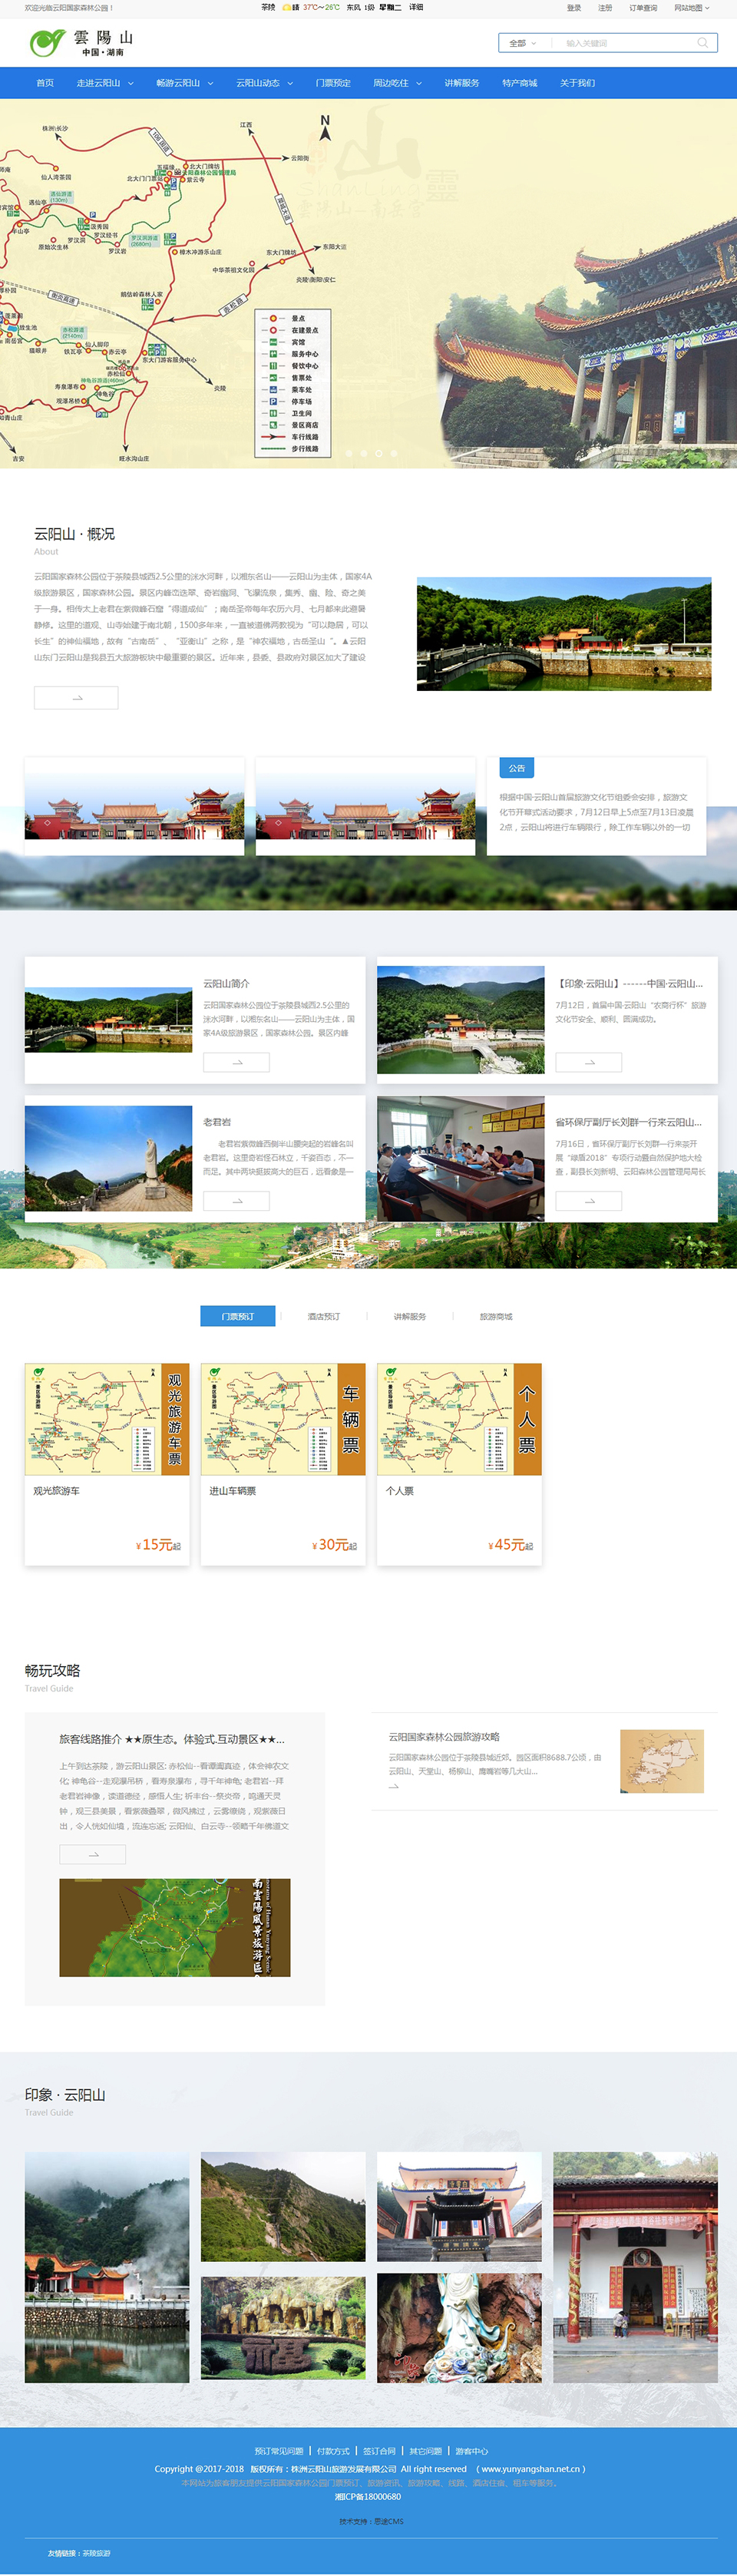
Task: Click the 登录 login link
Action: pyautogui.click(x=573, y=8)
